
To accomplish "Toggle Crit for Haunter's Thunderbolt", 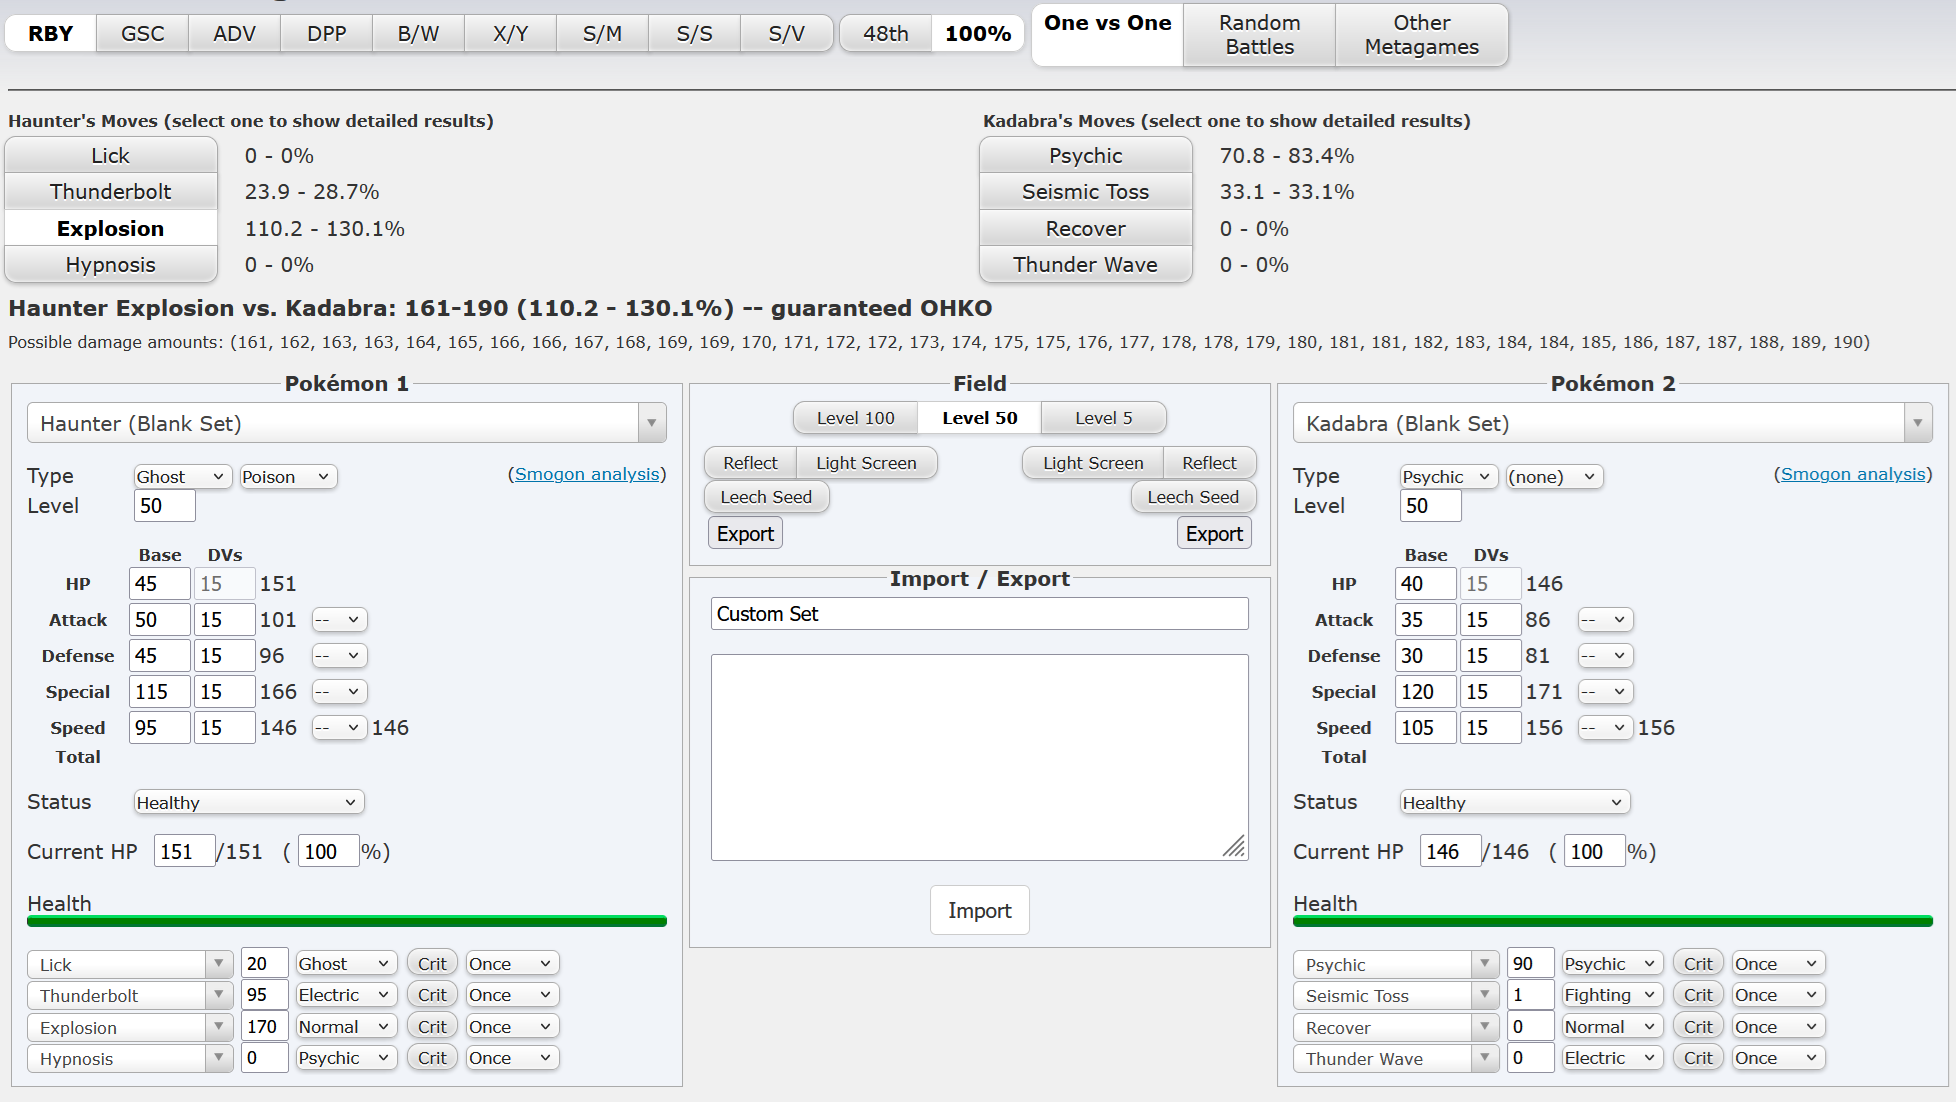I will (432, 995).
